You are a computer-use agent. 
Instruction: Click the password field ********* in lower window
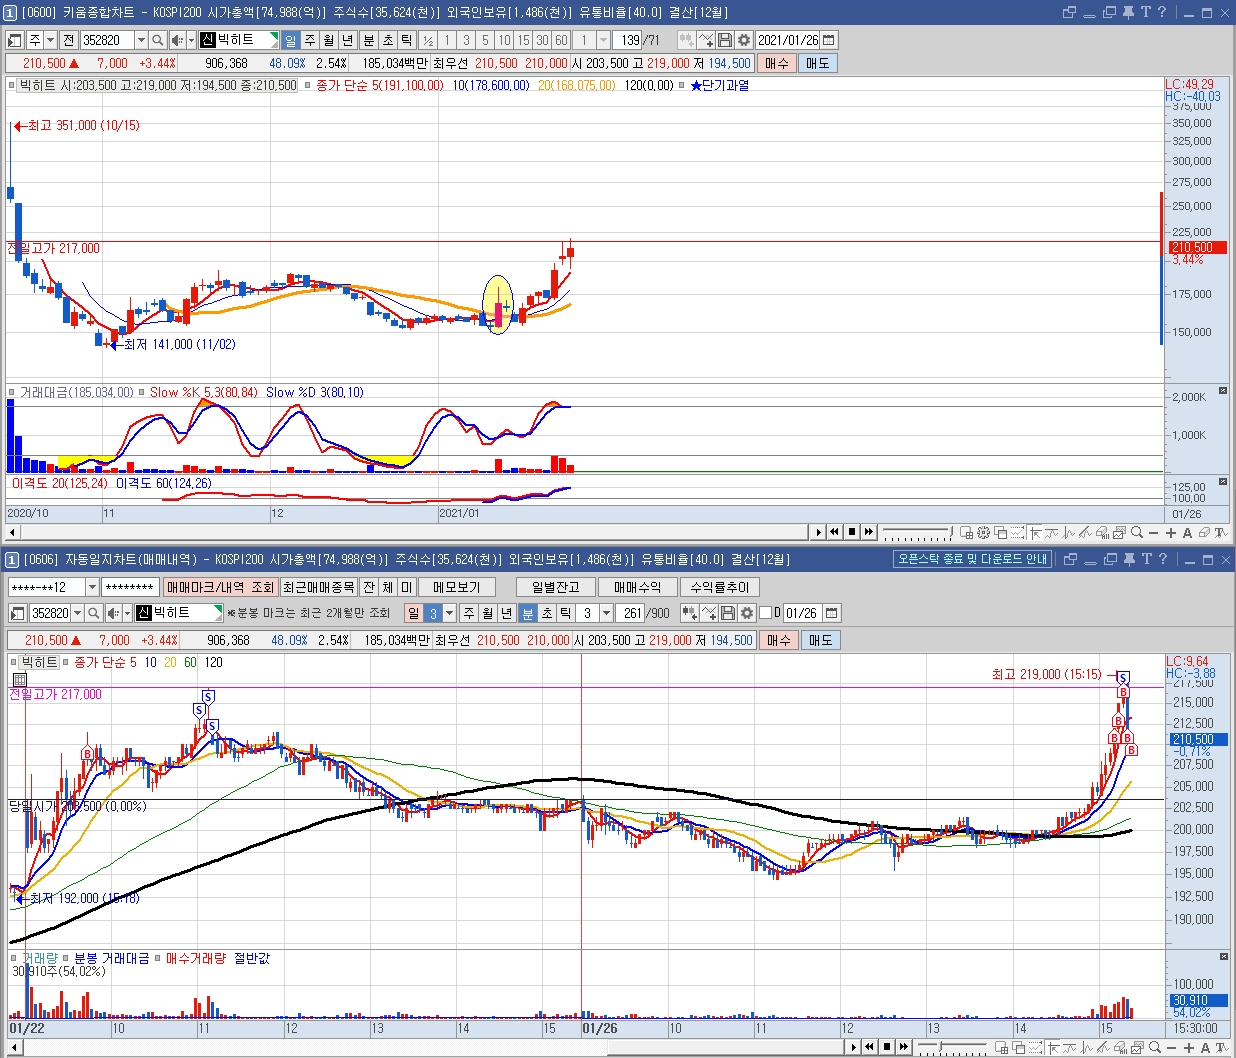tap(130, 587)
